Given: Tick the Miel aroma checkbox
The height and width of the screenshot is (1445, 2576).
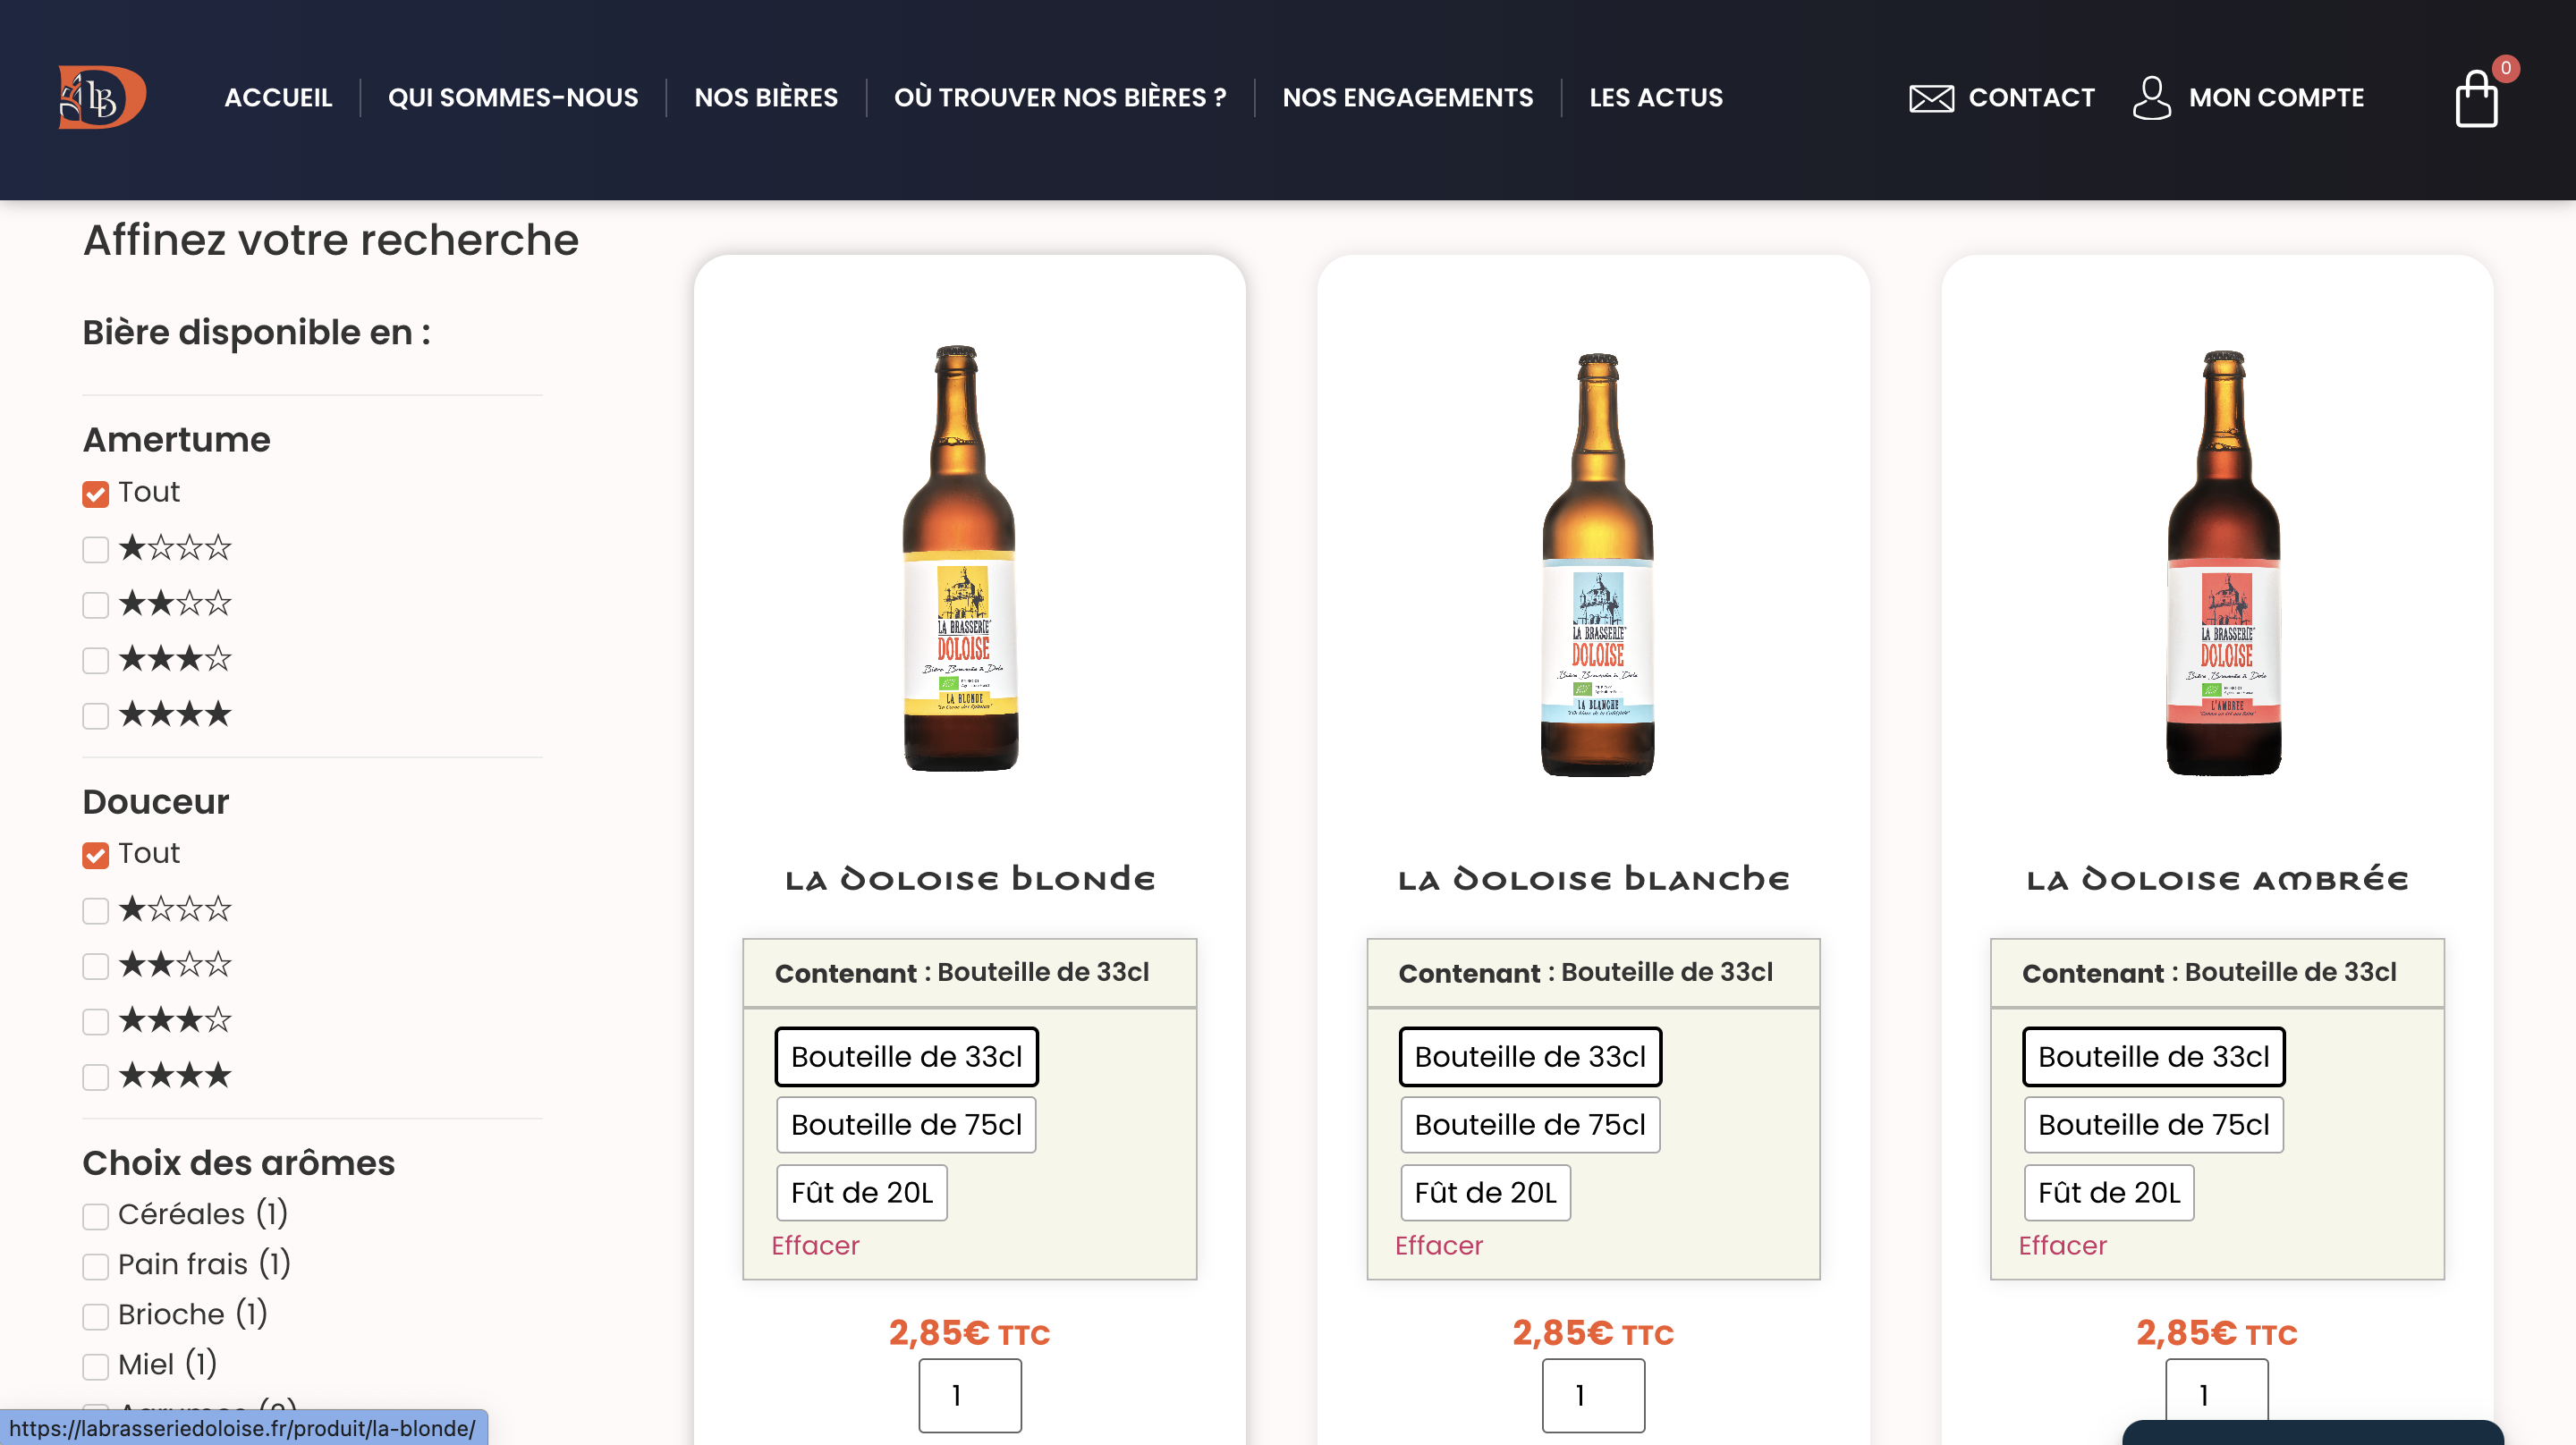Looking at the screenshot, I should coord(96,1366).
